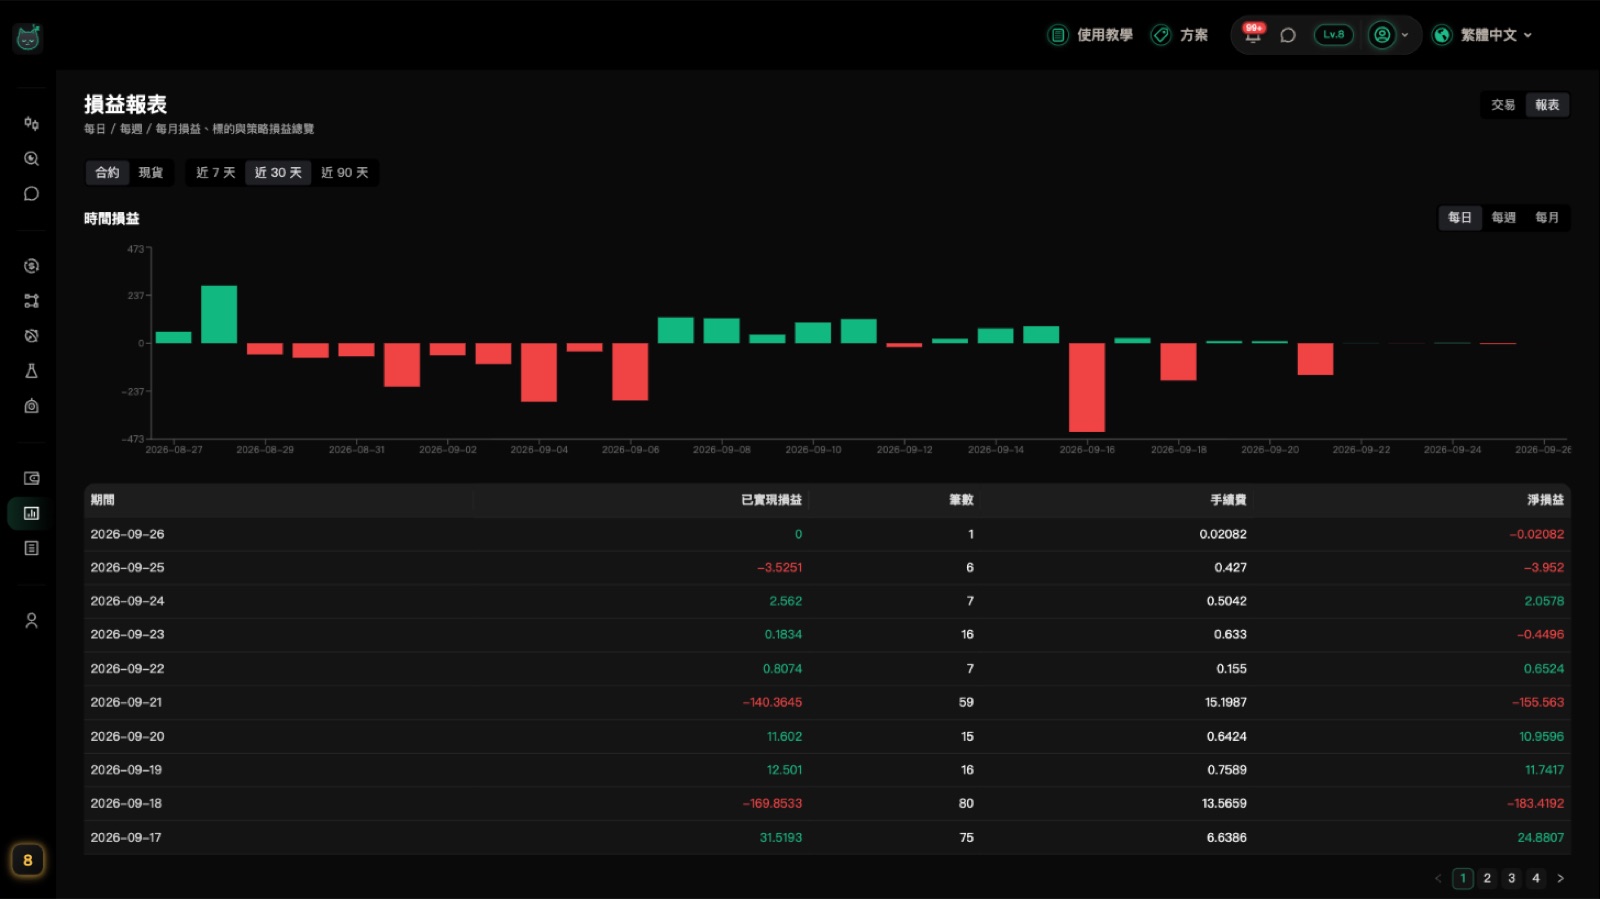
Task: Select the 2026-09-26 table row date
Action: click(x=127, y=534)
